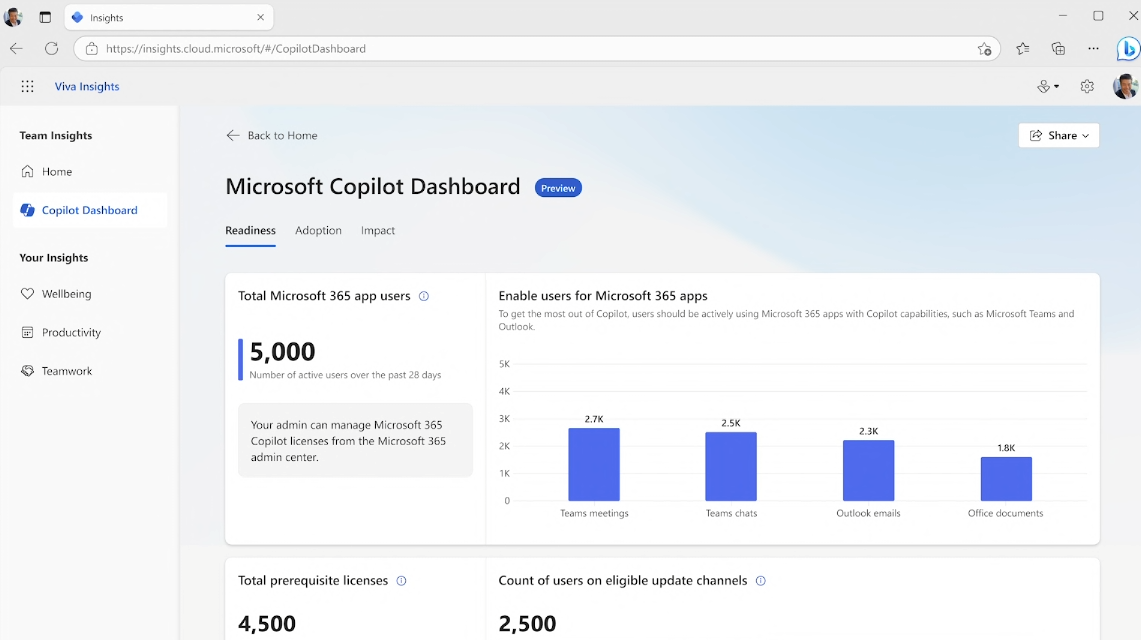The image size is (1141, 640).
Task: Switch to the Impact tab
Action: [378, 231]
